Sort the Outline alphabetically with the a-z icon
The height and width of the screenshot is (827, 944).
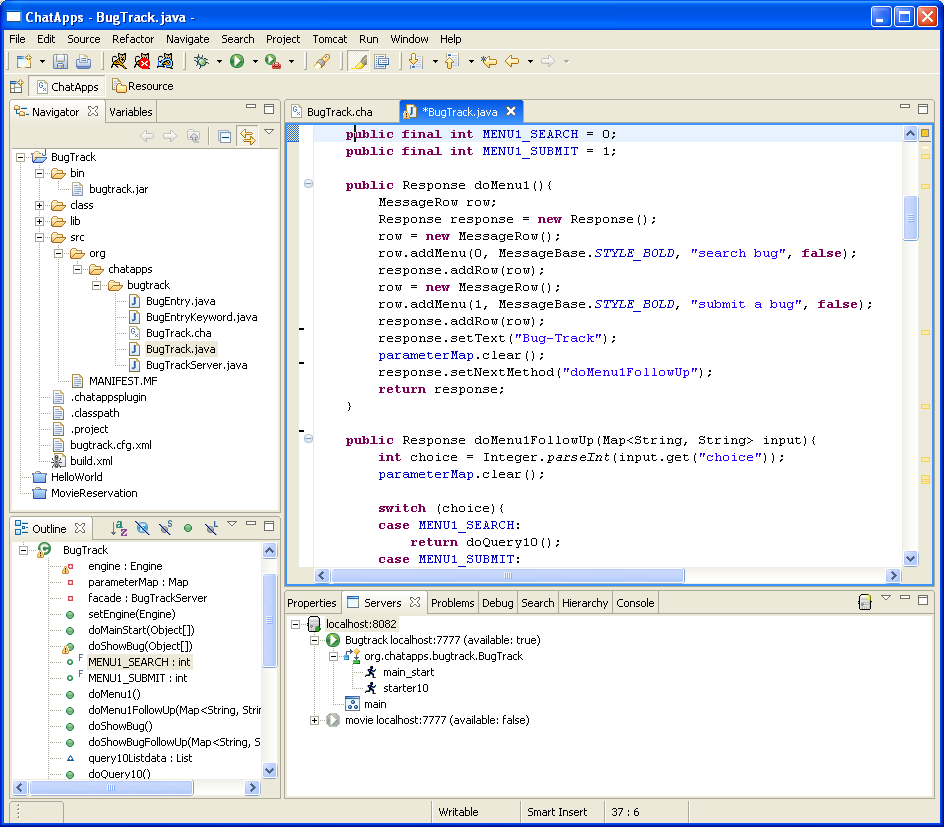click(119, 528)
